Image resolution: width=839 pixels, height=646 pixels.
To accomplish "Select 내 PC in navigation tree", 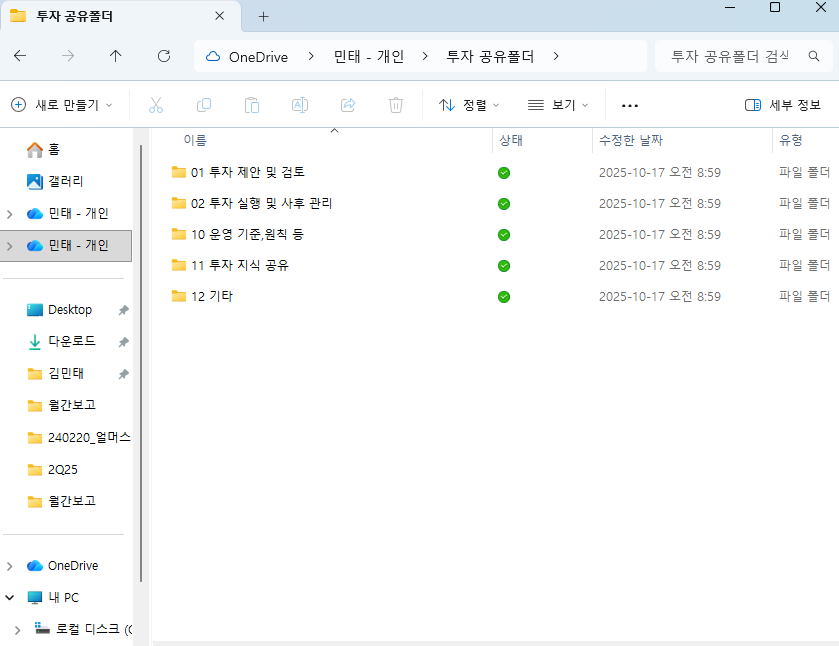I will pyautogui.click(x=53, y=597).
